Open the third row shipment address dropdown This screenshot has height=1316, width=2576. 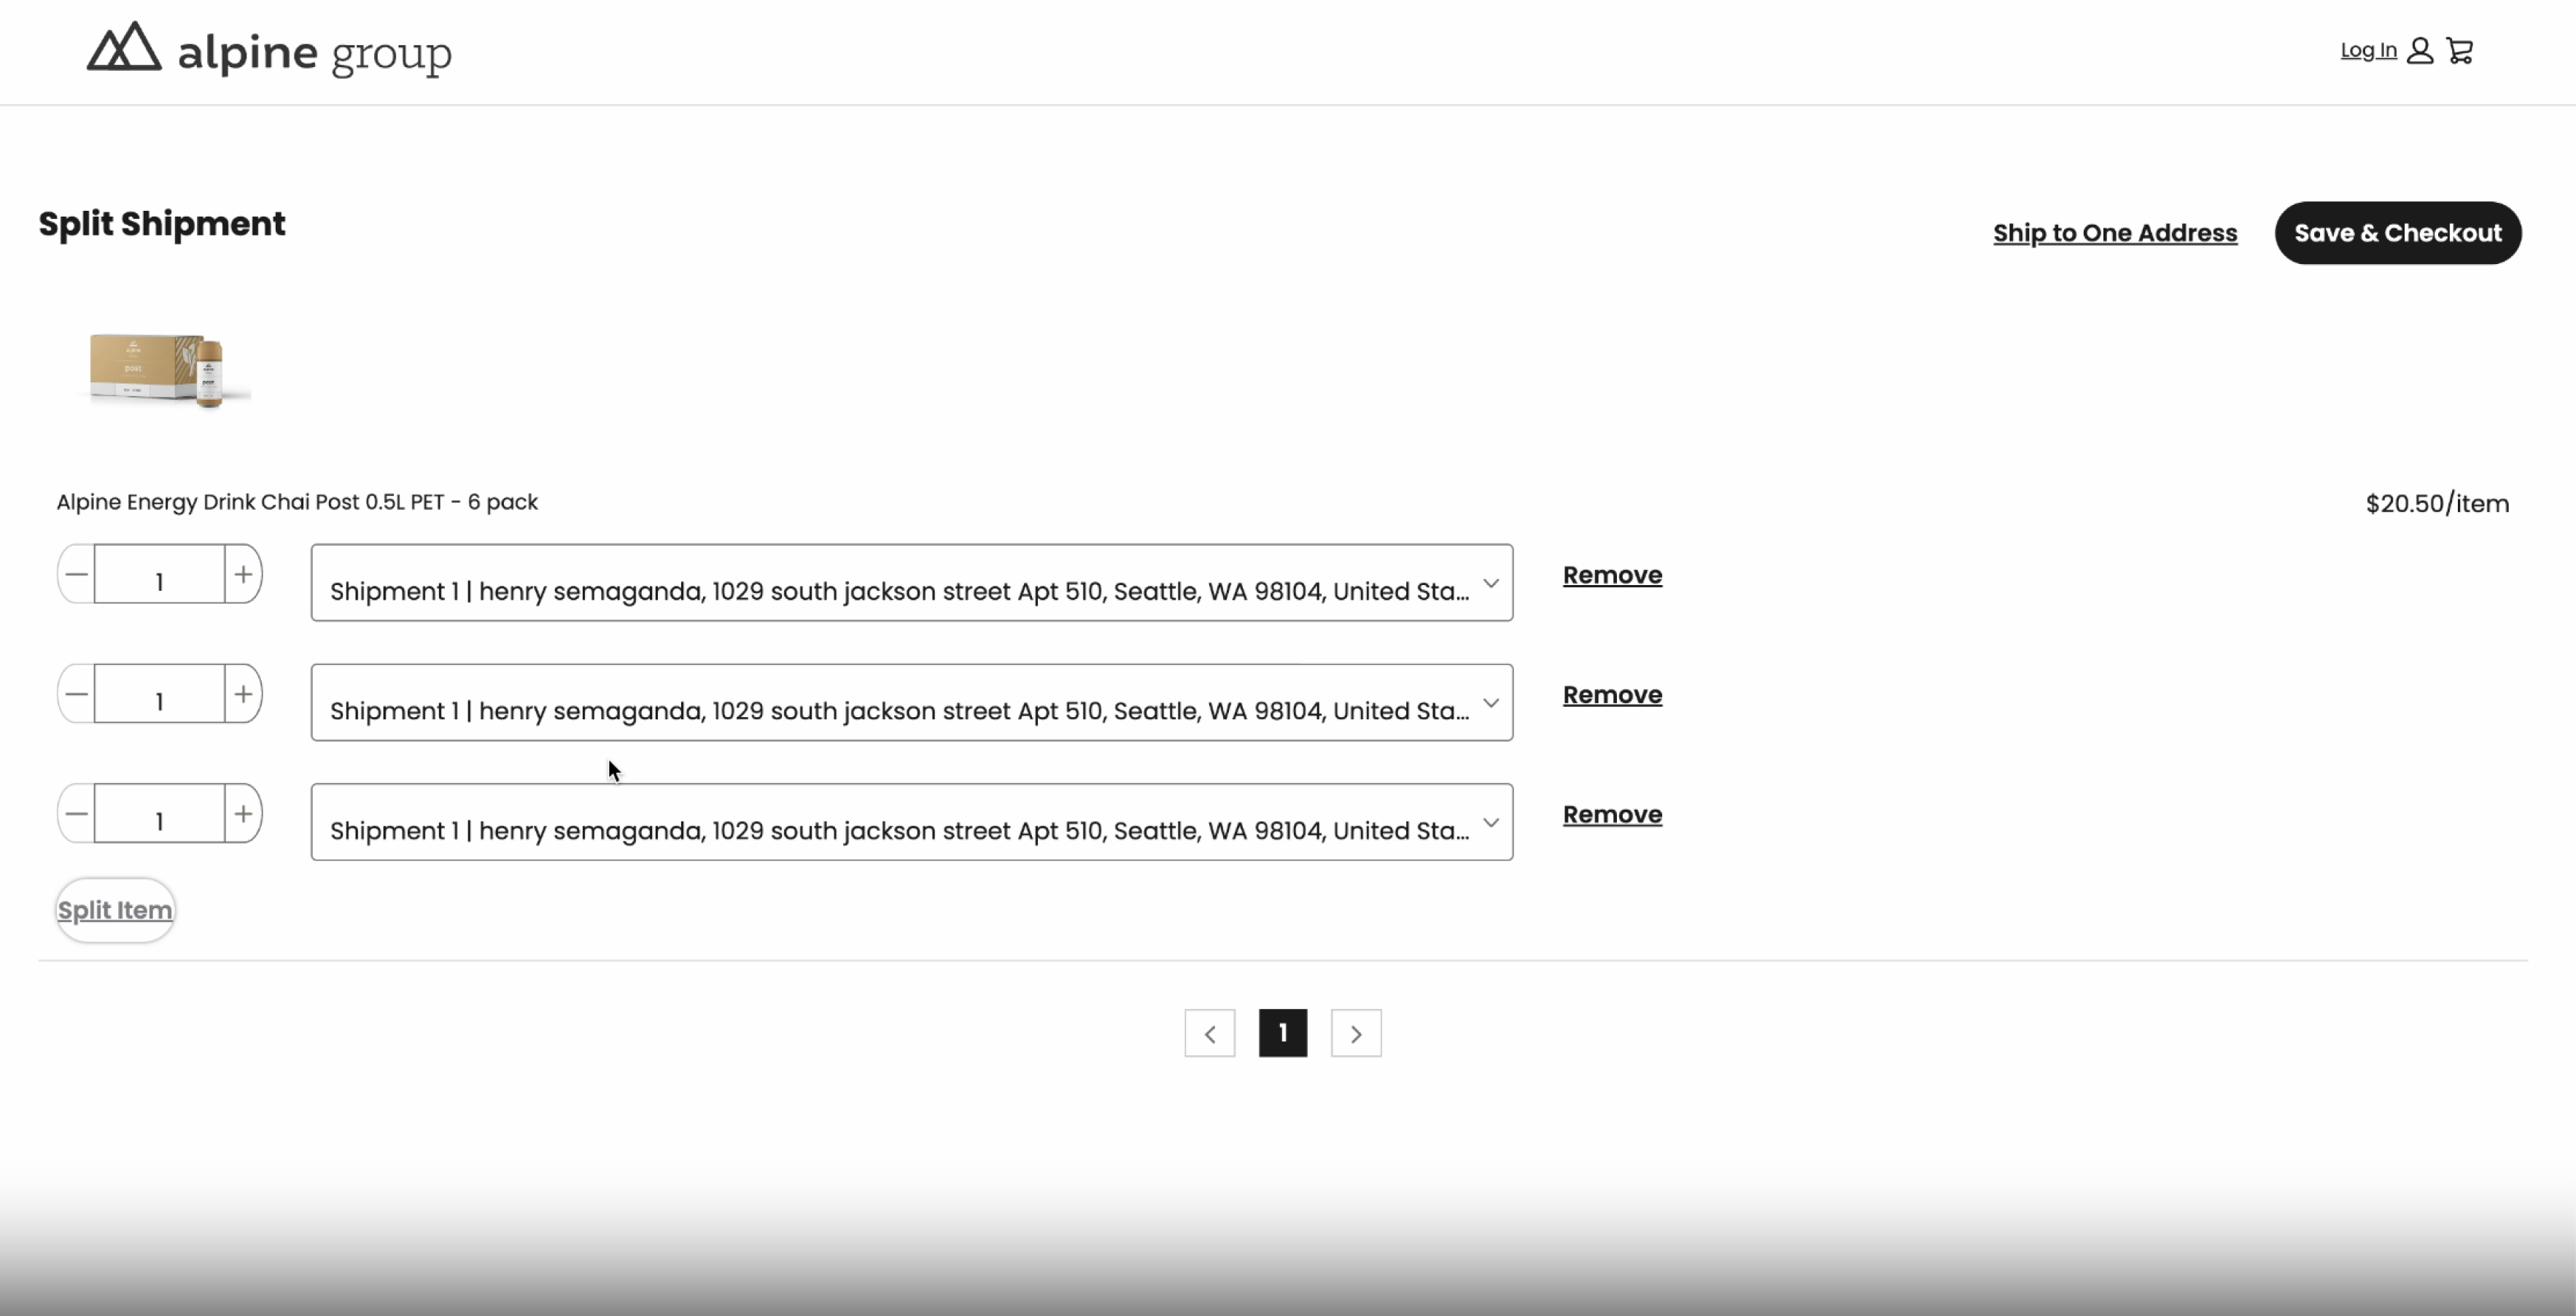912,823
